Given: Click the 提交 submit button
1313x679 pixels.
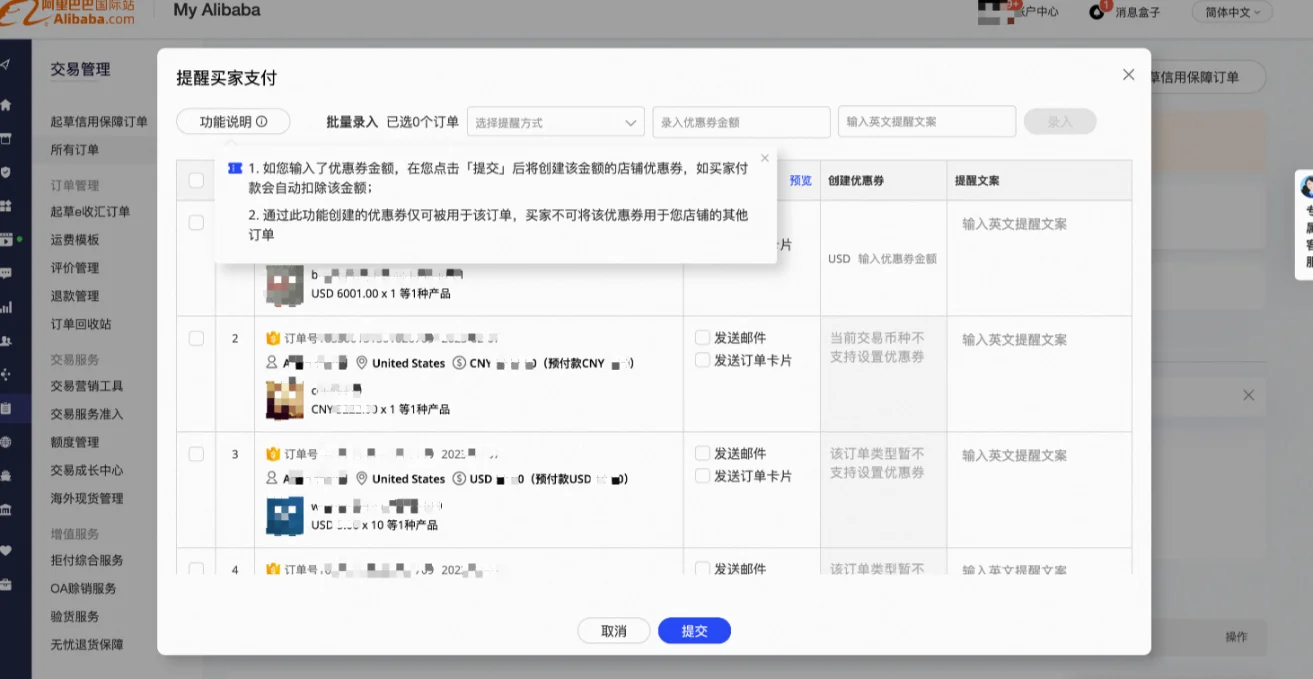Looking at the screenshot, I should [694, 631].
